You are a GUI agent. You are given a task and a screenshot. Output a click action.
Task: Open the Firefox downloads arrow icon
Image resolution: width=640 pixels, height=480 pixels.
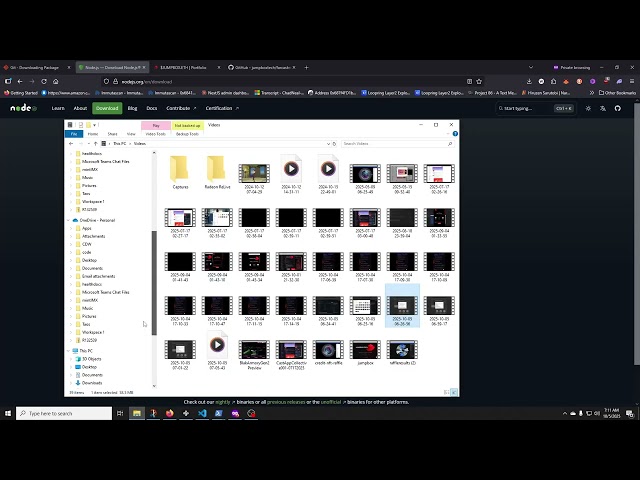pyautogui.click(x=529, y=81)
